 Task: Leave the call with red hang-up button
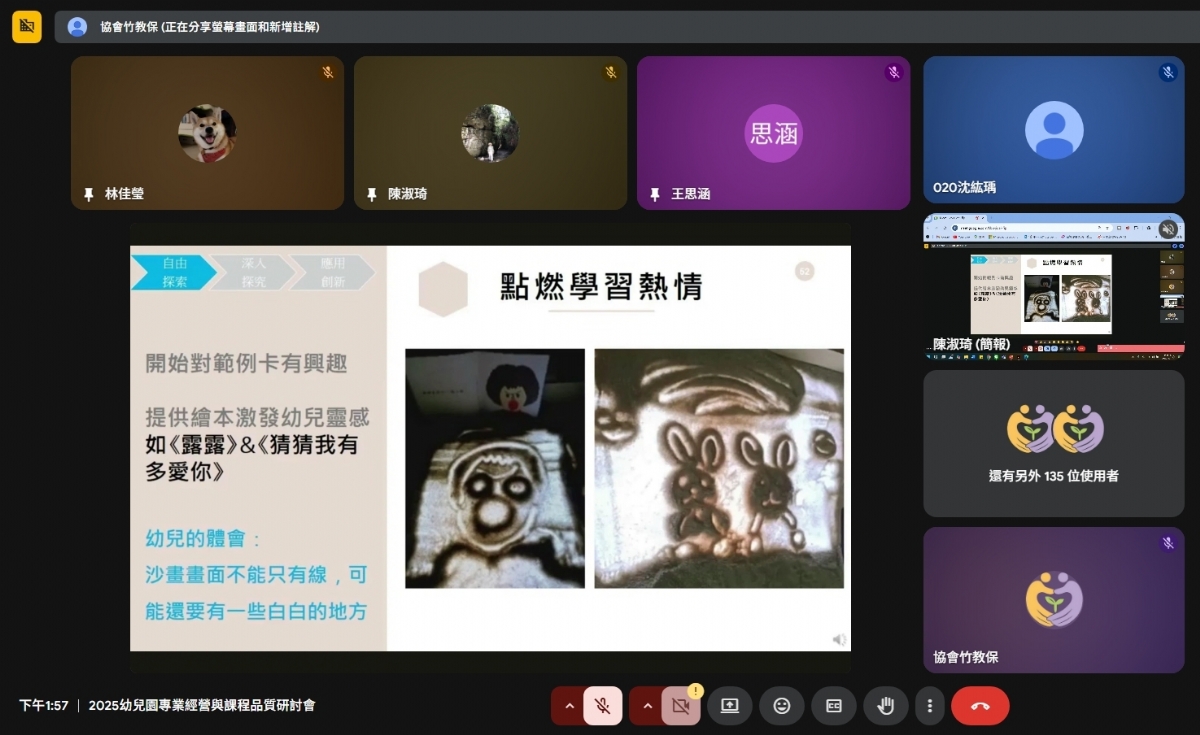tap(980, 706)
